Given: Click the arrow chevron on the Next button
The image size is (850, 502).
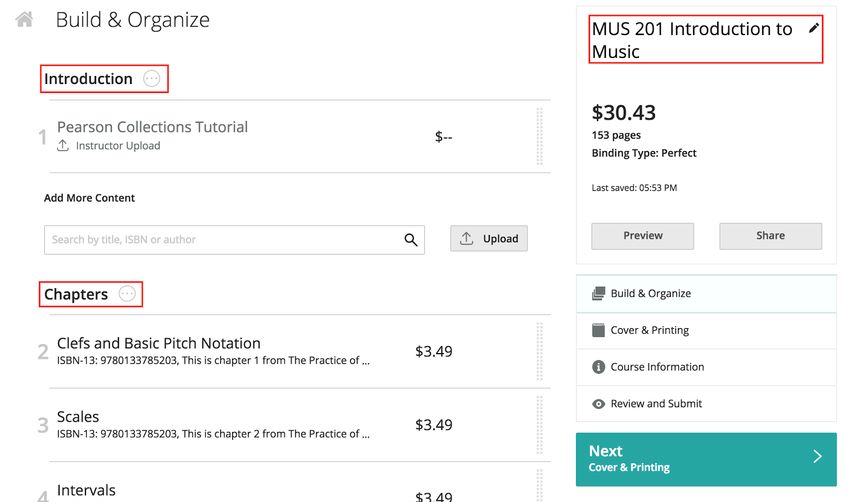Looking at the screenshot, I should coord(817,456).
